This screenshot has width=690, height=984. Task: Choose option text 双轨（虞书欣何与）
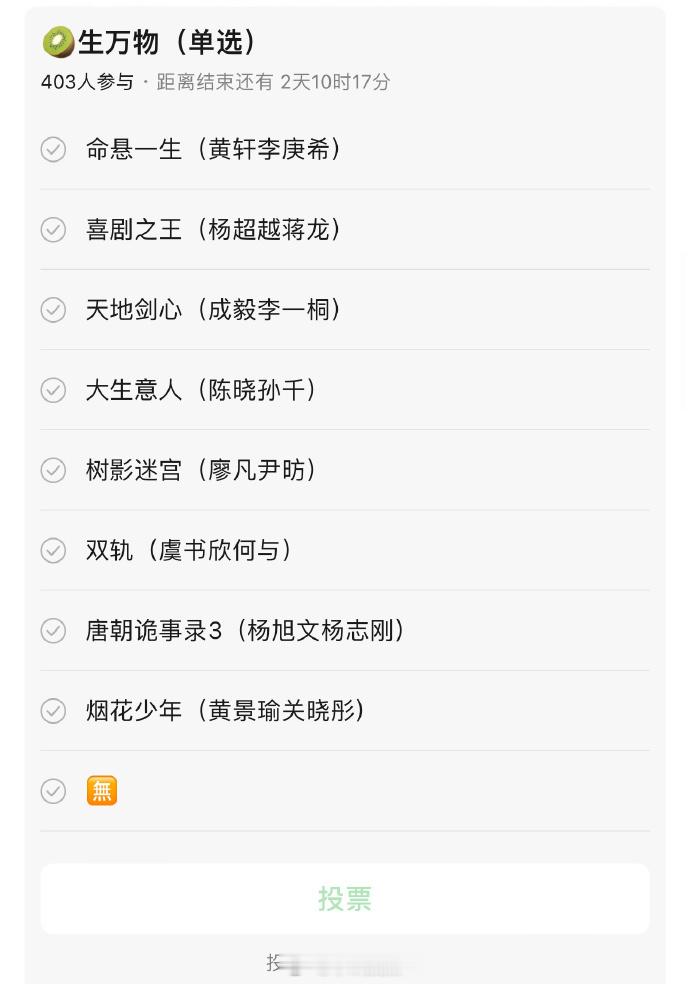189,550
